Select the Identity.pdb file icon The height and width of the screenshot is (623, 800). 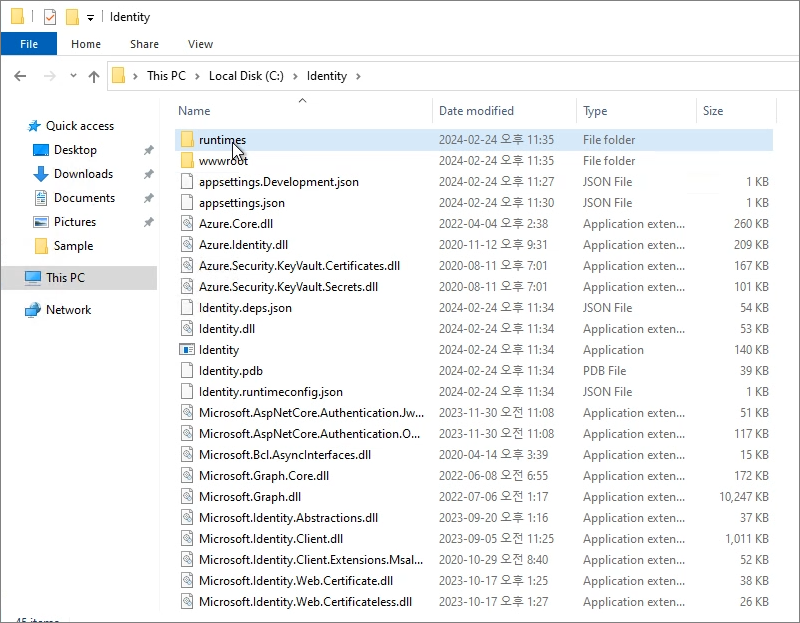pyautogui.click(x=187, y=370)
